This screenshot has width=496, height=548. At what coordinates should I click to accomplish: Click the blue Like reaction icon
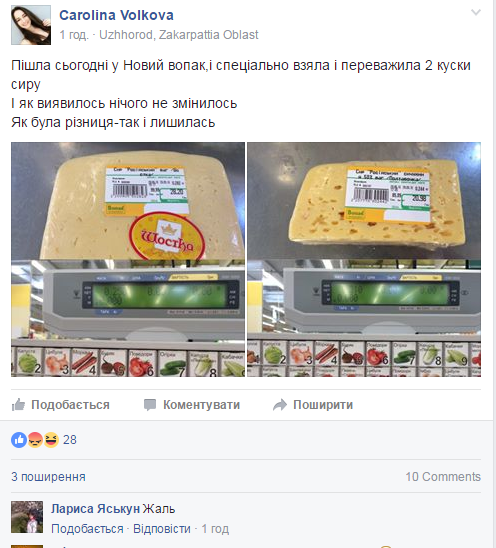(19, 440)
